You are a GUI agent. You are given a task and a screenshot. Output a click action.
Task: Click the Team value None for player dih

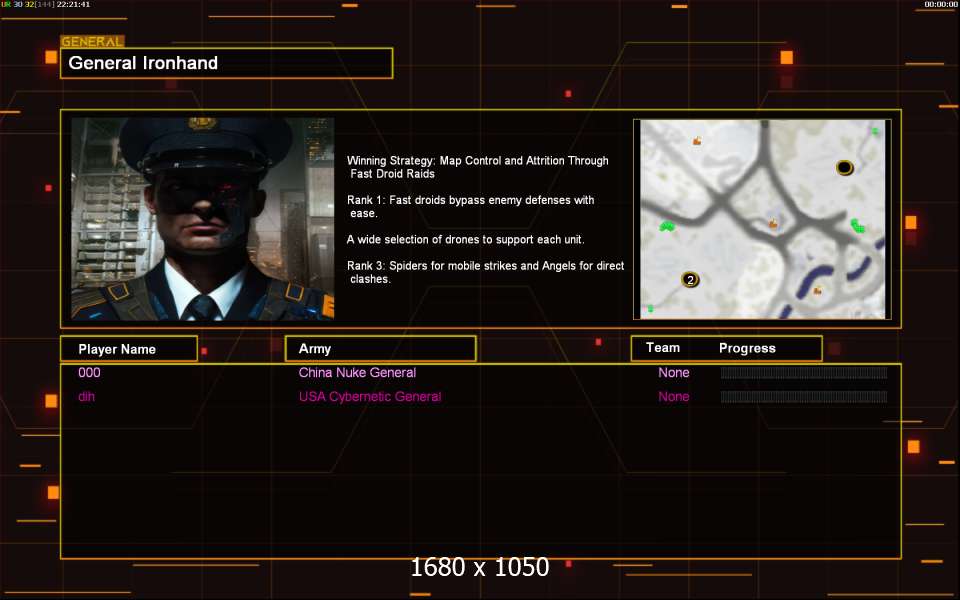pyautogui.click(x=673, y=397)
